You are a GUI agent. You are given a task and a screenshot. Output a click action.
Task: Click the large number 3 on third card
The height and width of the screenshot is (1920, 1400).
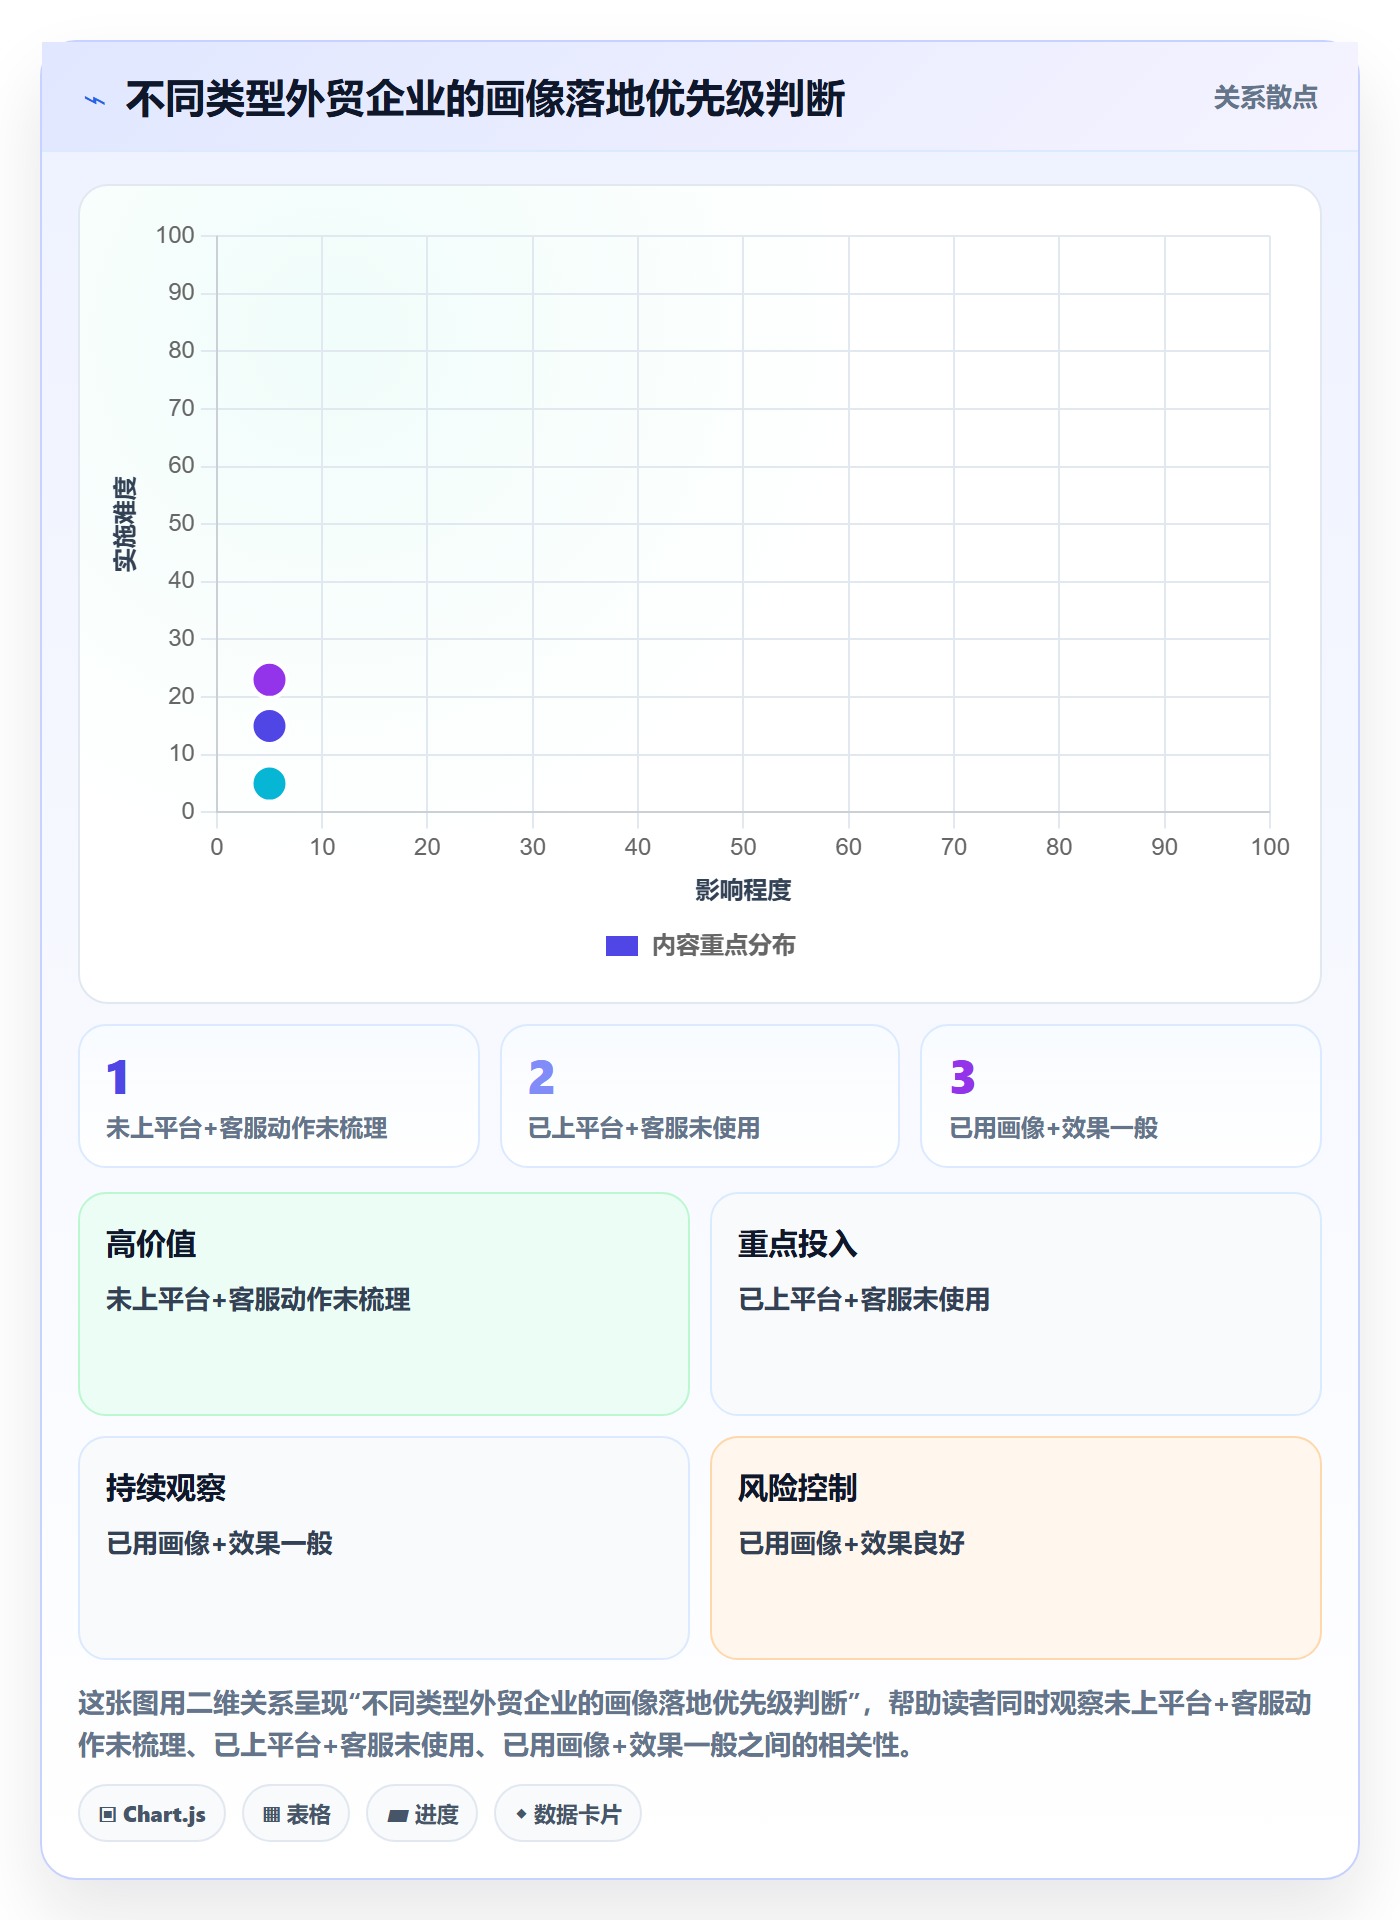pos(962,1077)
